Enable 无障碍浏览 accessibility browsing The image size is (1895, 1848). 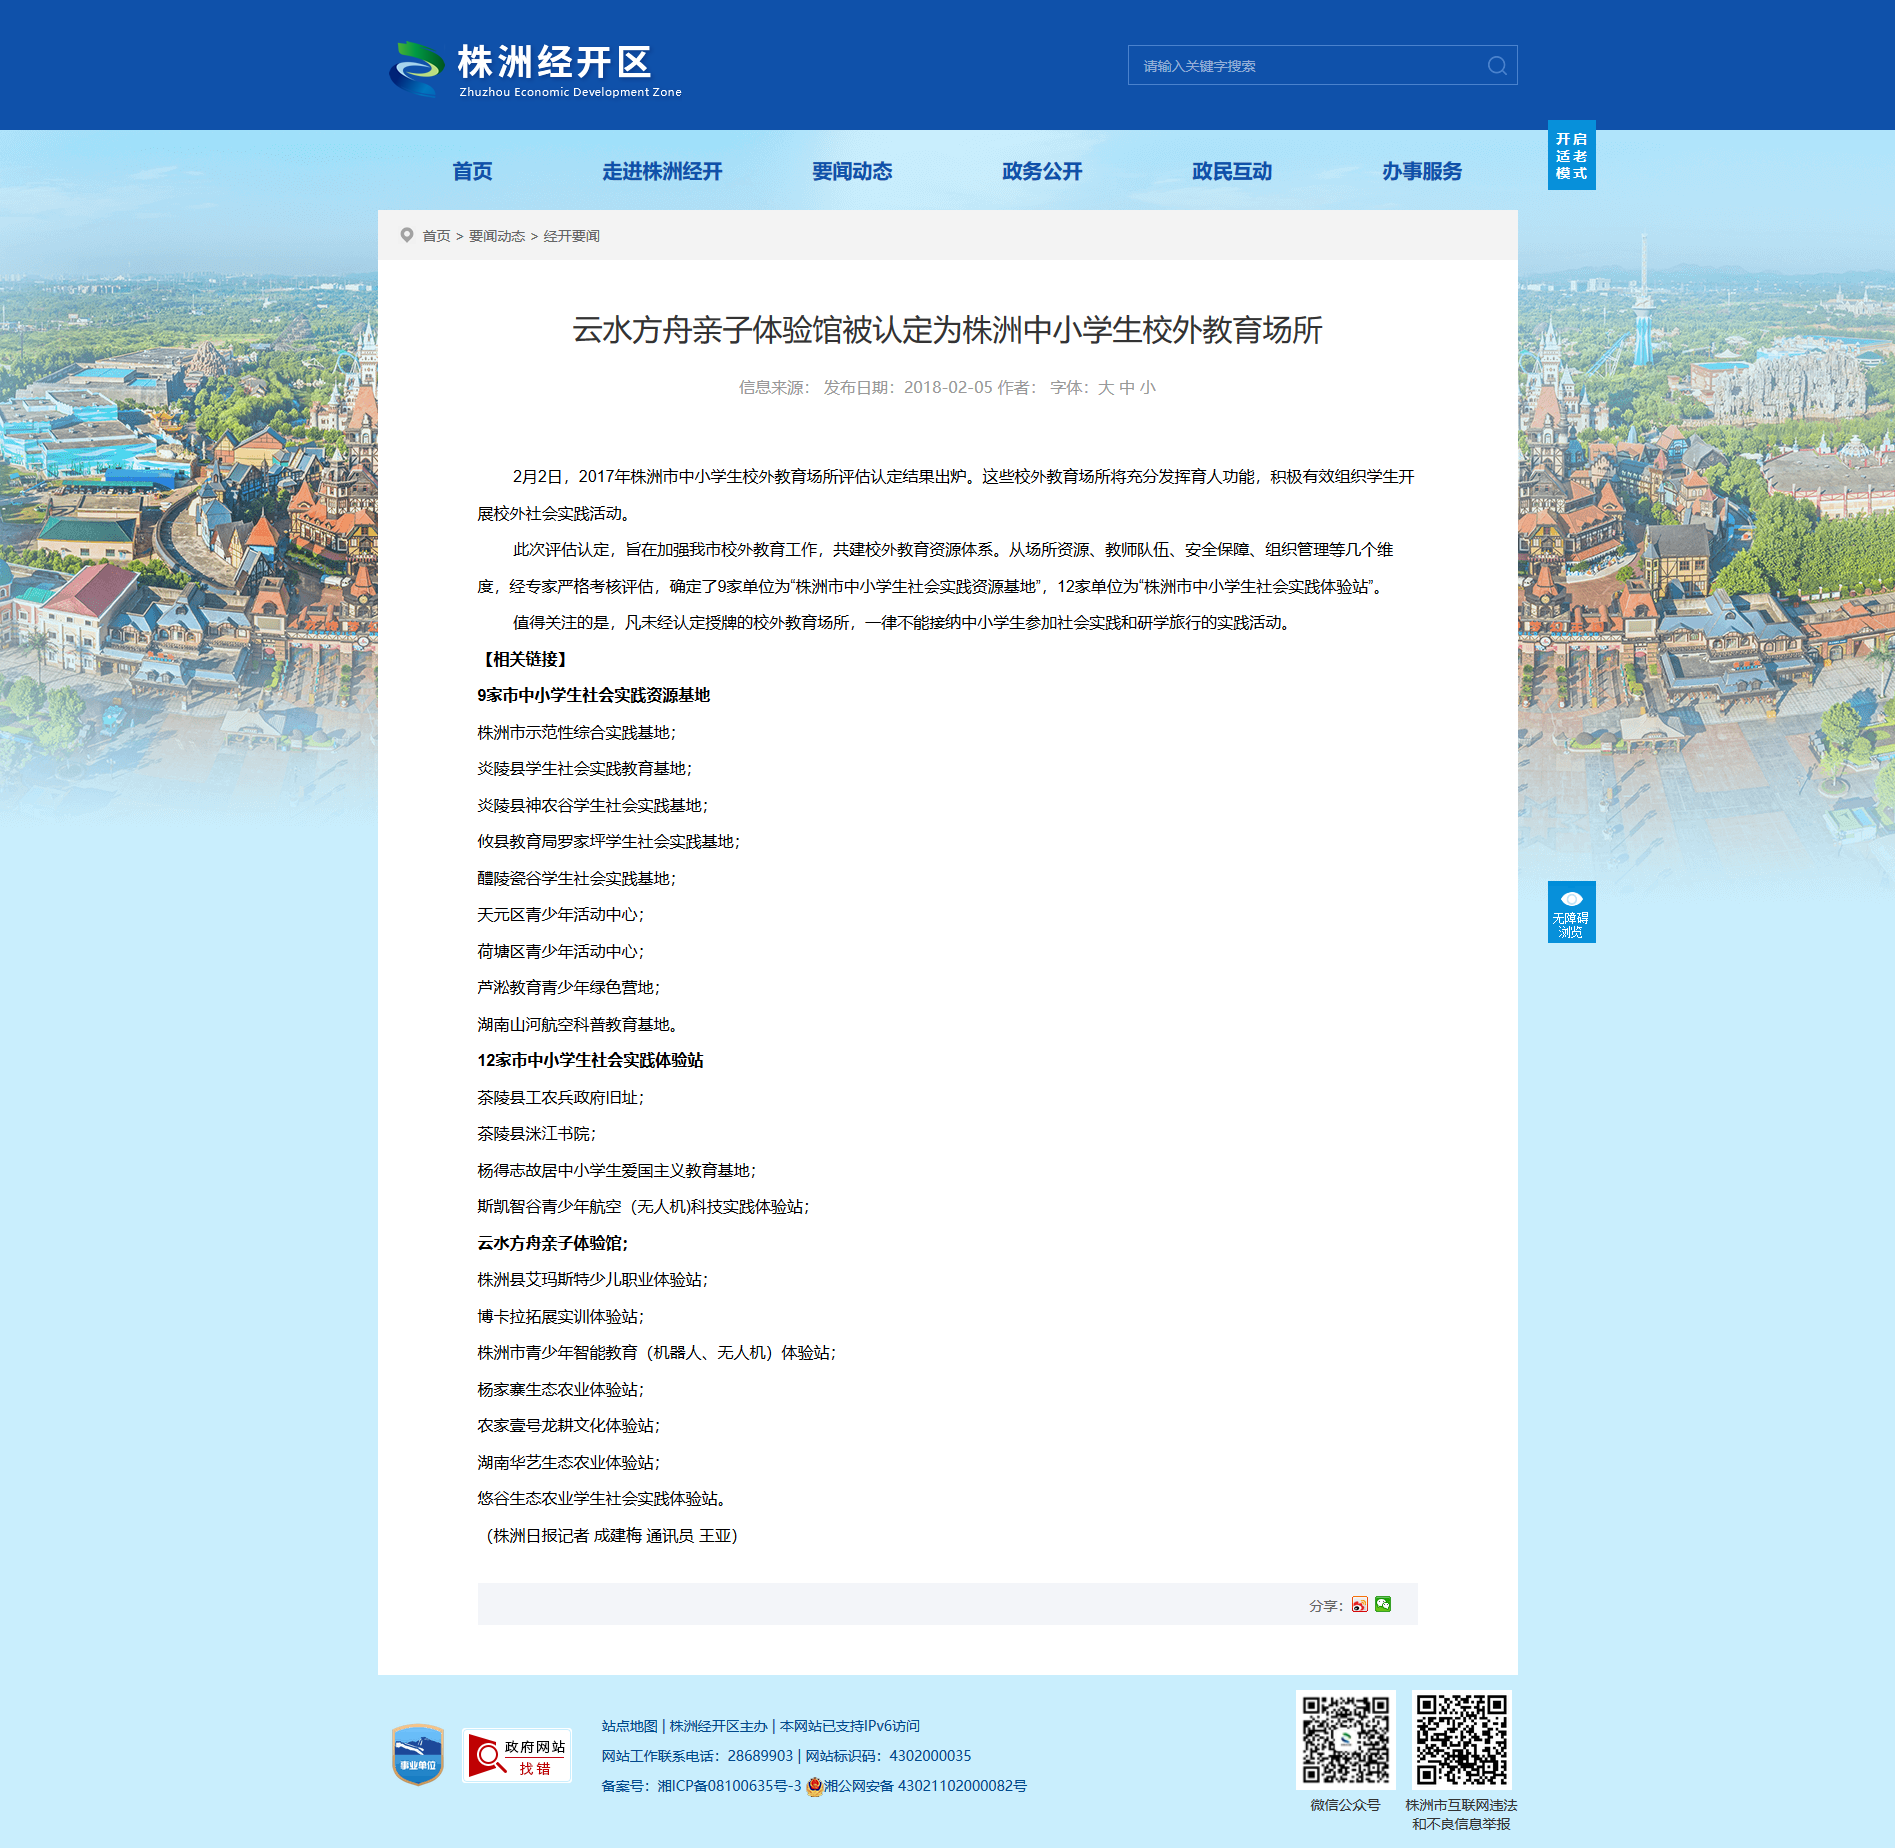1572,912
